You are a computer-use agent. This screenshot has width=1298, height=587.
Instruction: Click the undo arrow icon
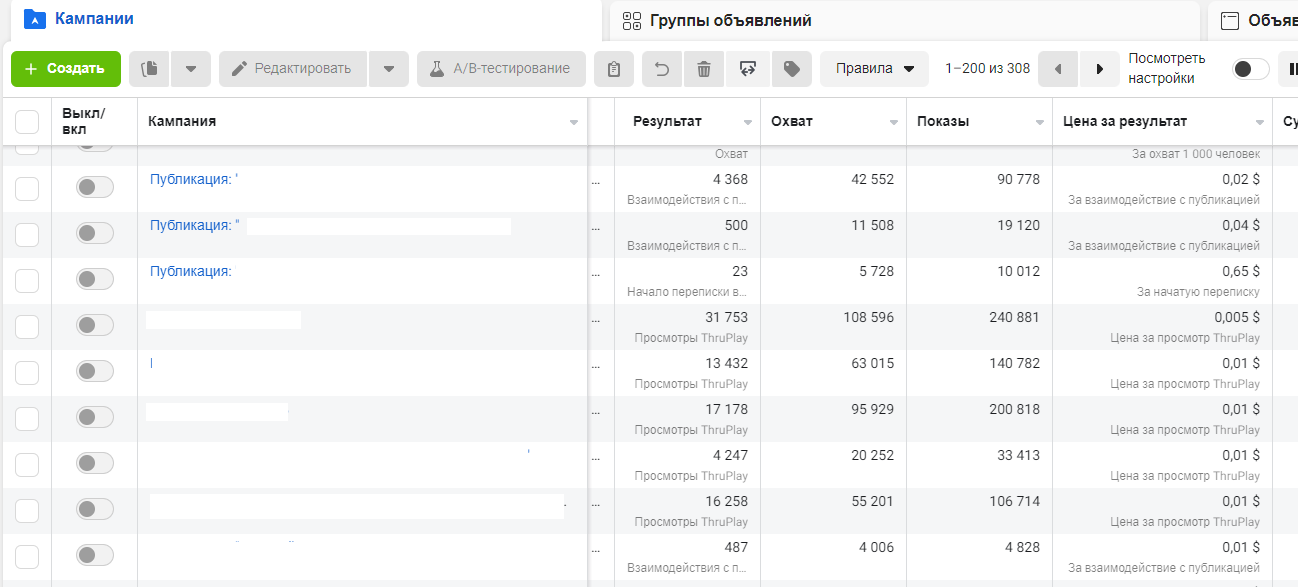point(662,69)
